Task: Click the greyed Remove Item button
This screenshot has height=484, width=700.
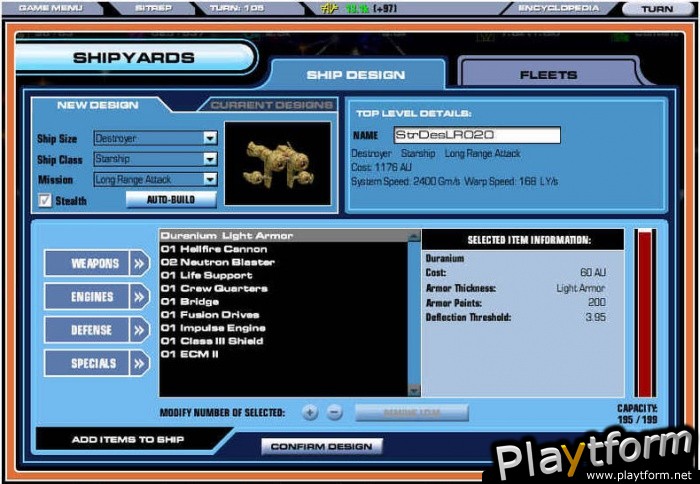Action: pos(412,413)
